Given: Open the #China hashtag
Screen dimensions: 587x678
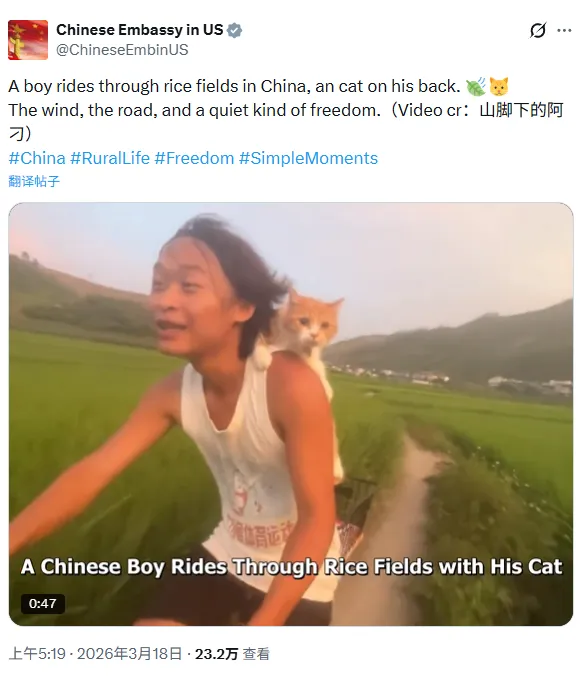Looking at the screenshot, I should tap(37, 158).
